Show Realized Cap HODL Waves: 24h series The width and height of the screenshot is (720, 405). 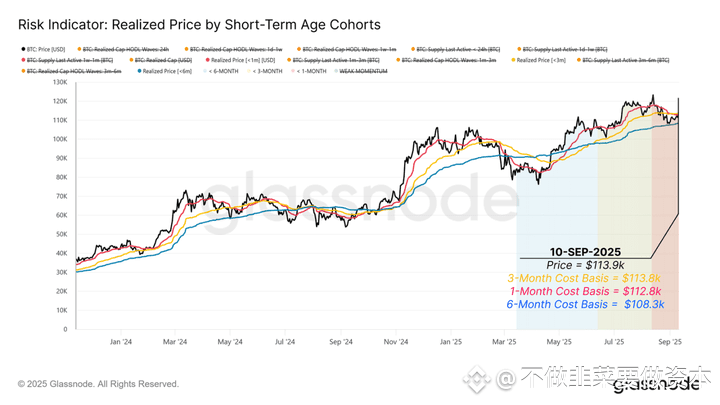pyautogui.click(x=123, y=49)
